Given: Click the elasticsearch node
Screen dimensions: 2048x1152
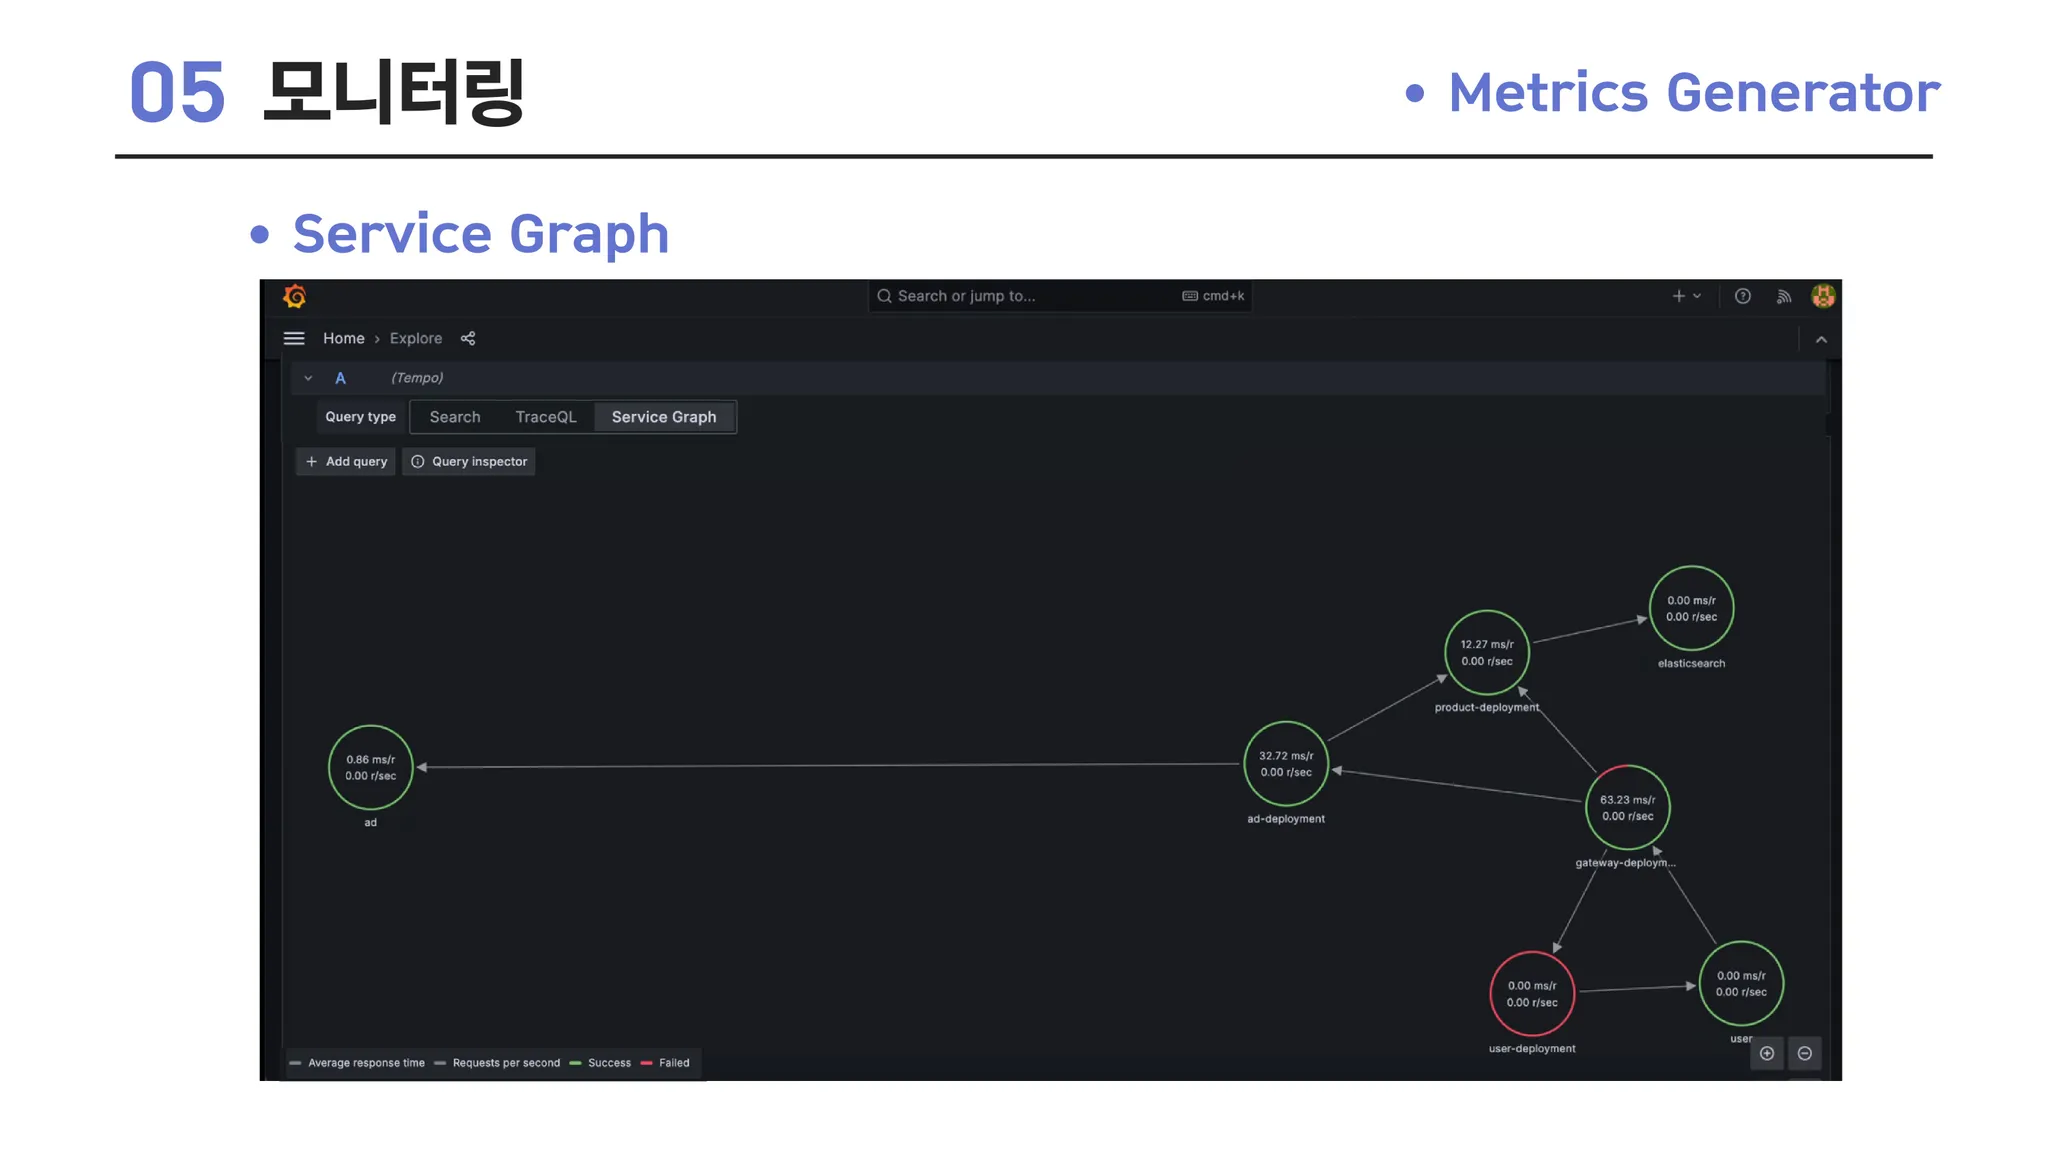Looking at the screenshot, I should (1691, 608).
